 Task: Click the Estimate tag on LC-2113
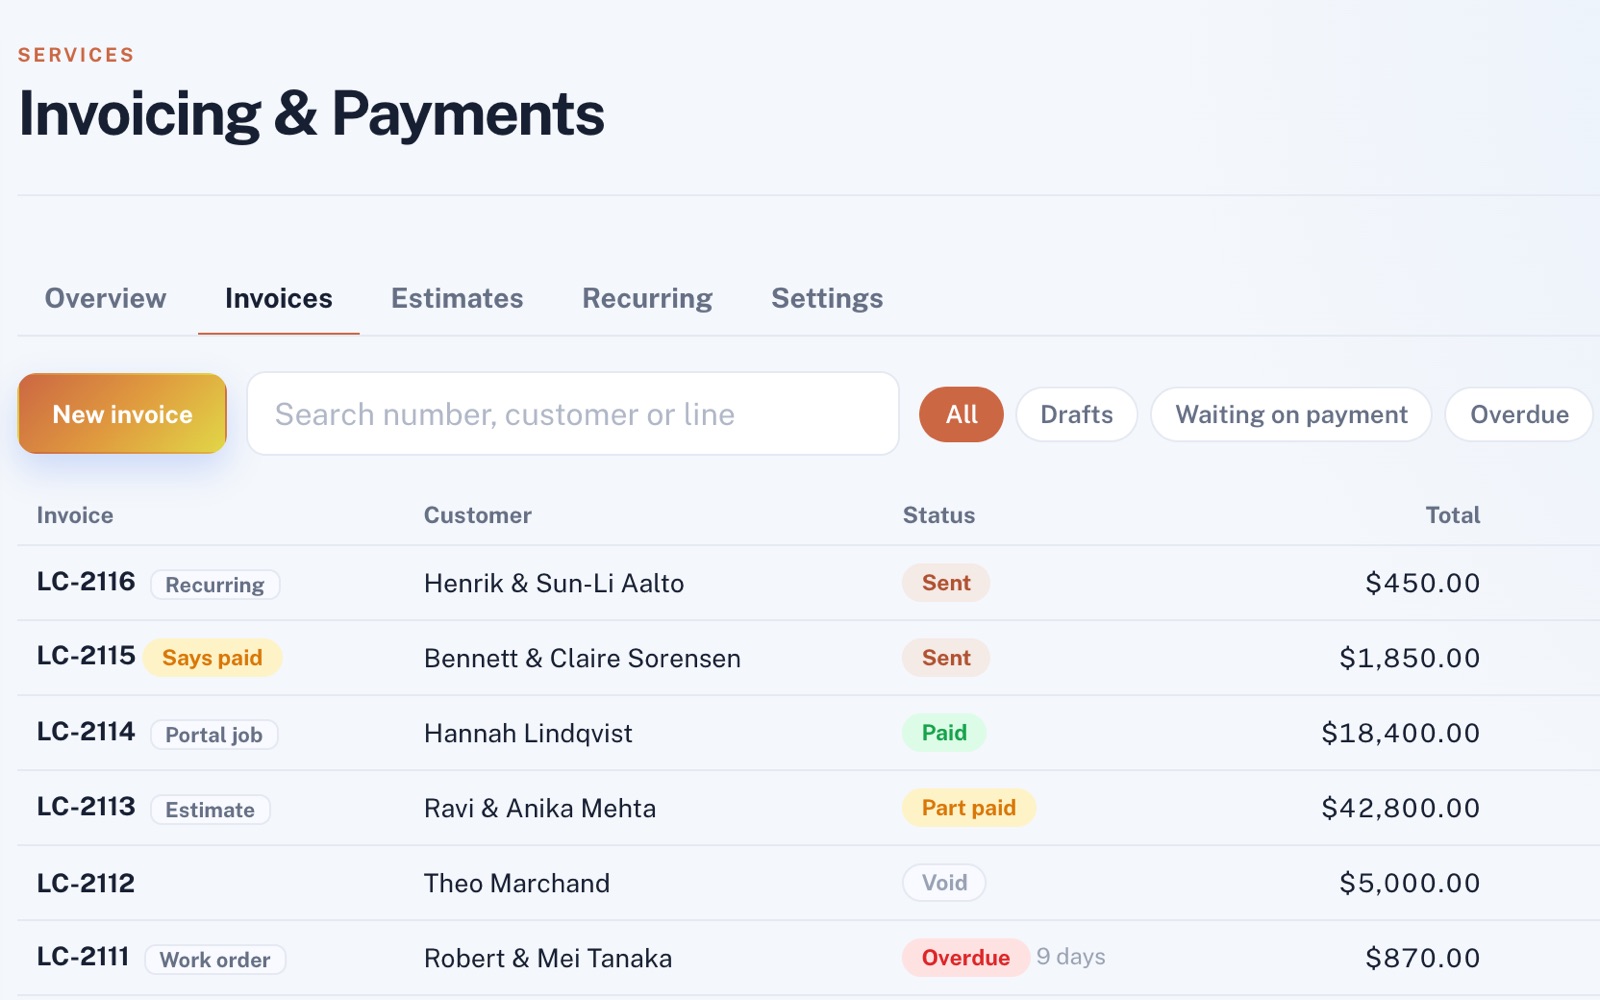pos(210,810)
